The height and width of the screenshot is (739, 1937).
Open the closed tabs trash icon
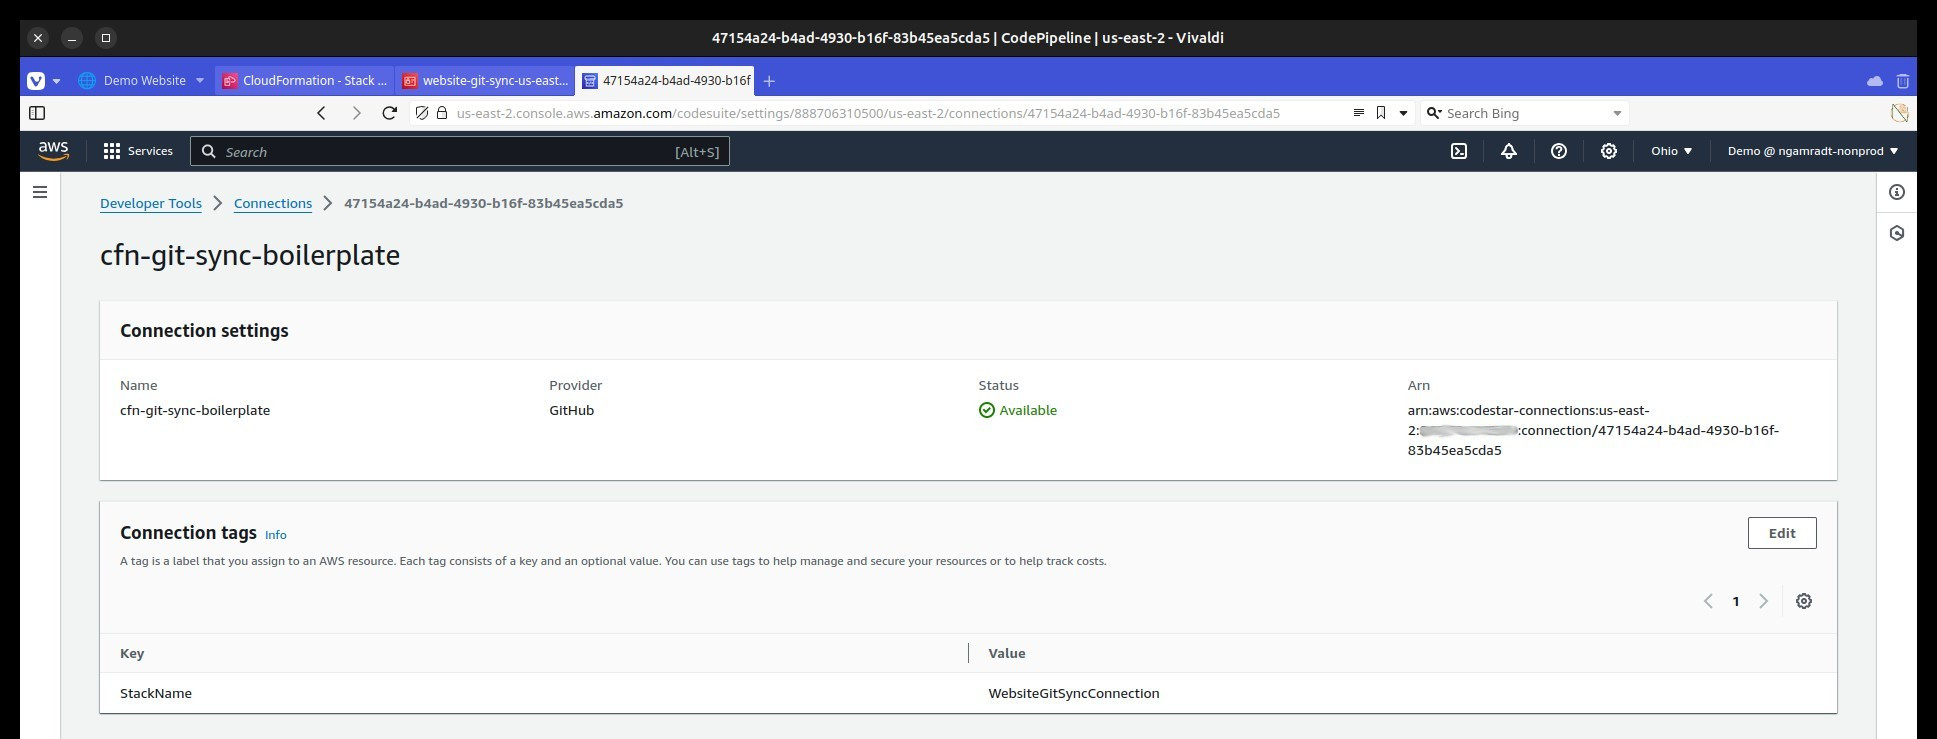[1903, 81]
